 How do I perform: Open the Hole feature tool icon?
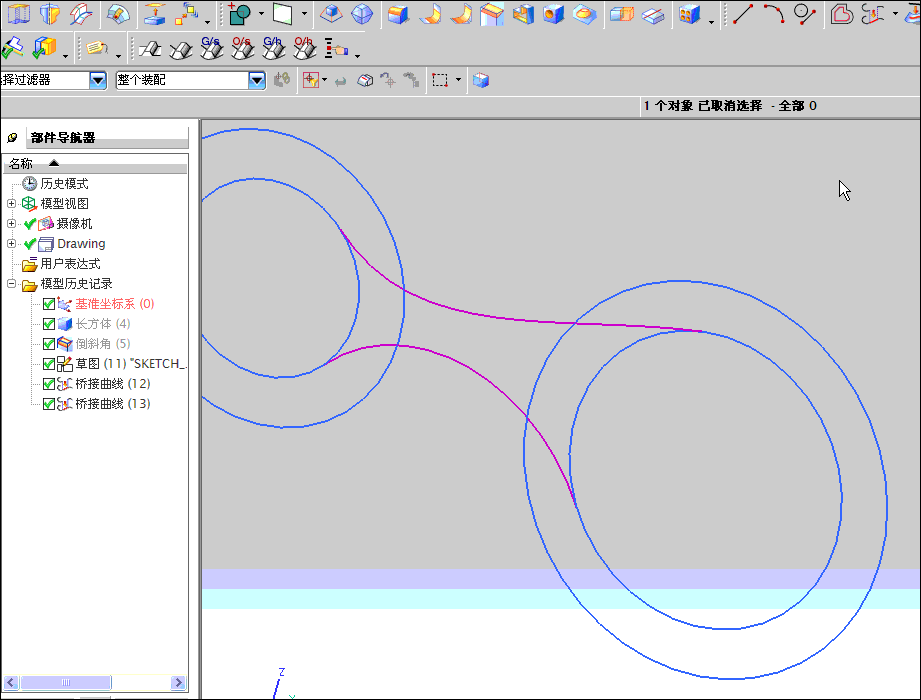click(553, 14)
